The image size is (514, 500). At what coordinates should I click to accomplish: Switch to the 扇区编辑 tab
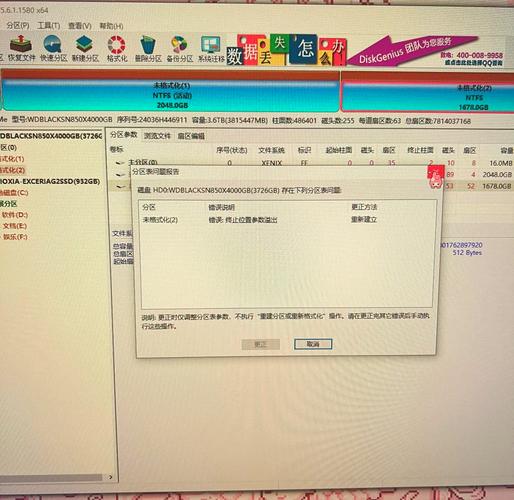coord(191,136)
